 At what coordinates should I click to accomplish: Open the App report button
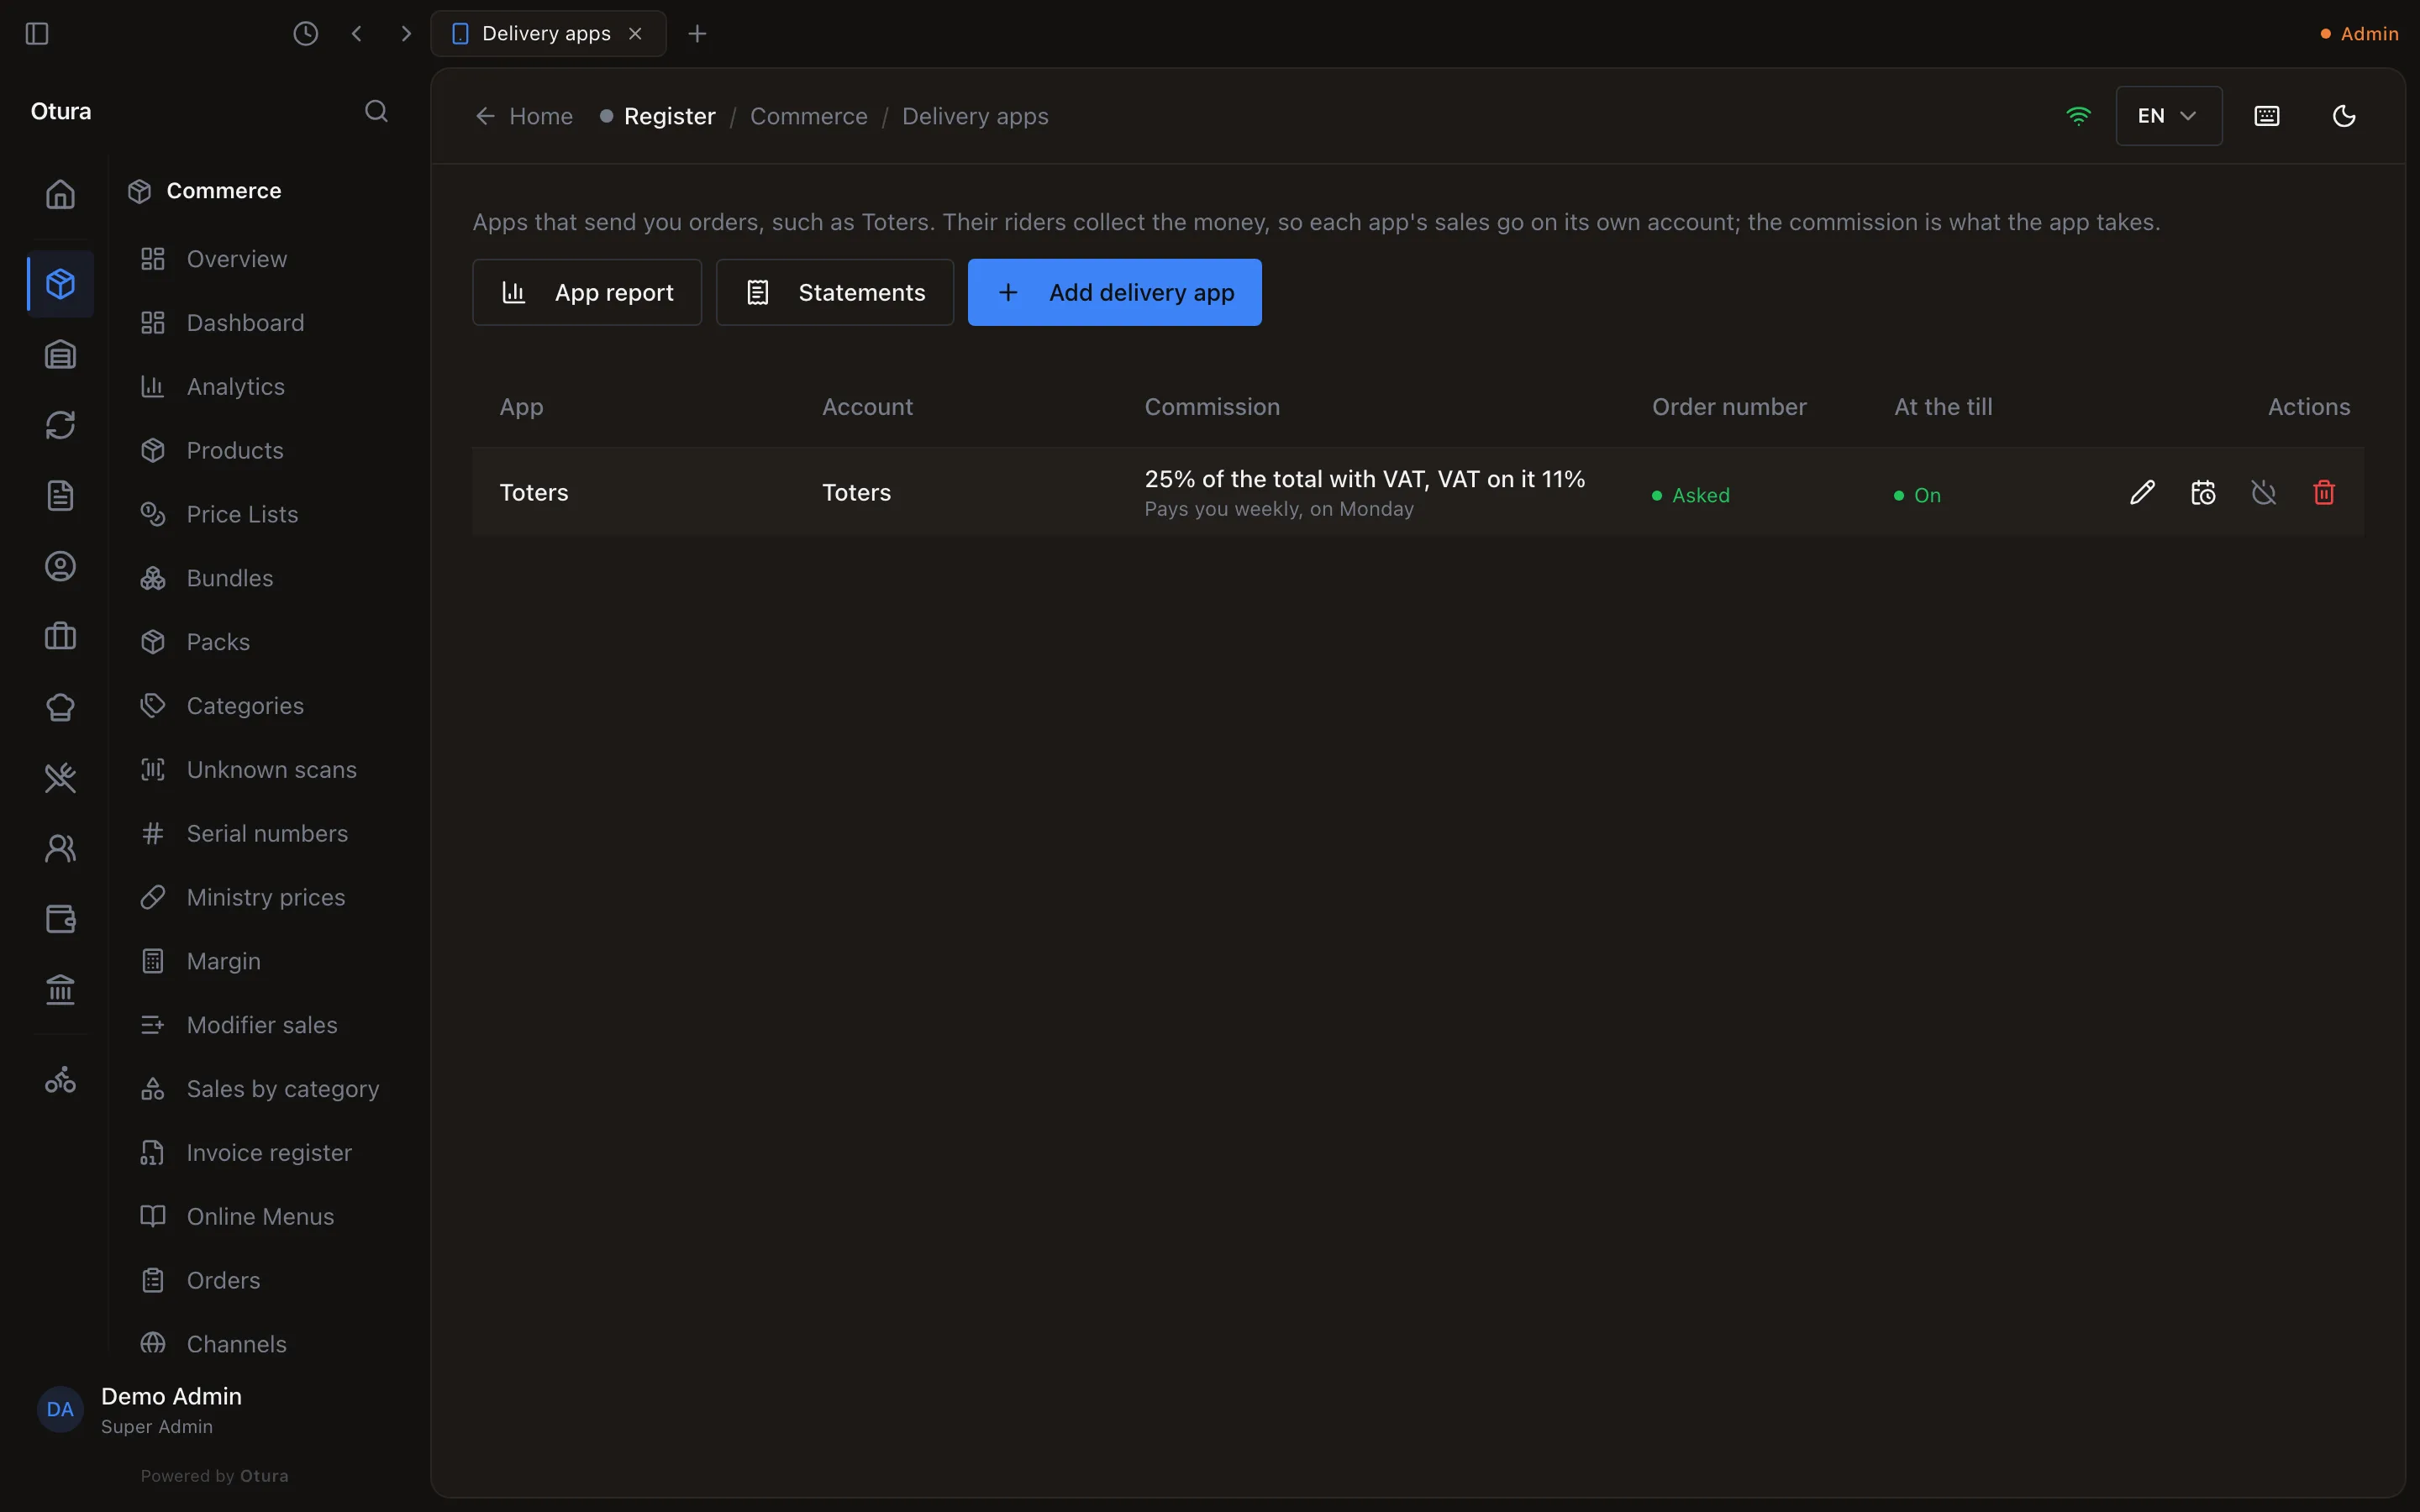[587, 292]
